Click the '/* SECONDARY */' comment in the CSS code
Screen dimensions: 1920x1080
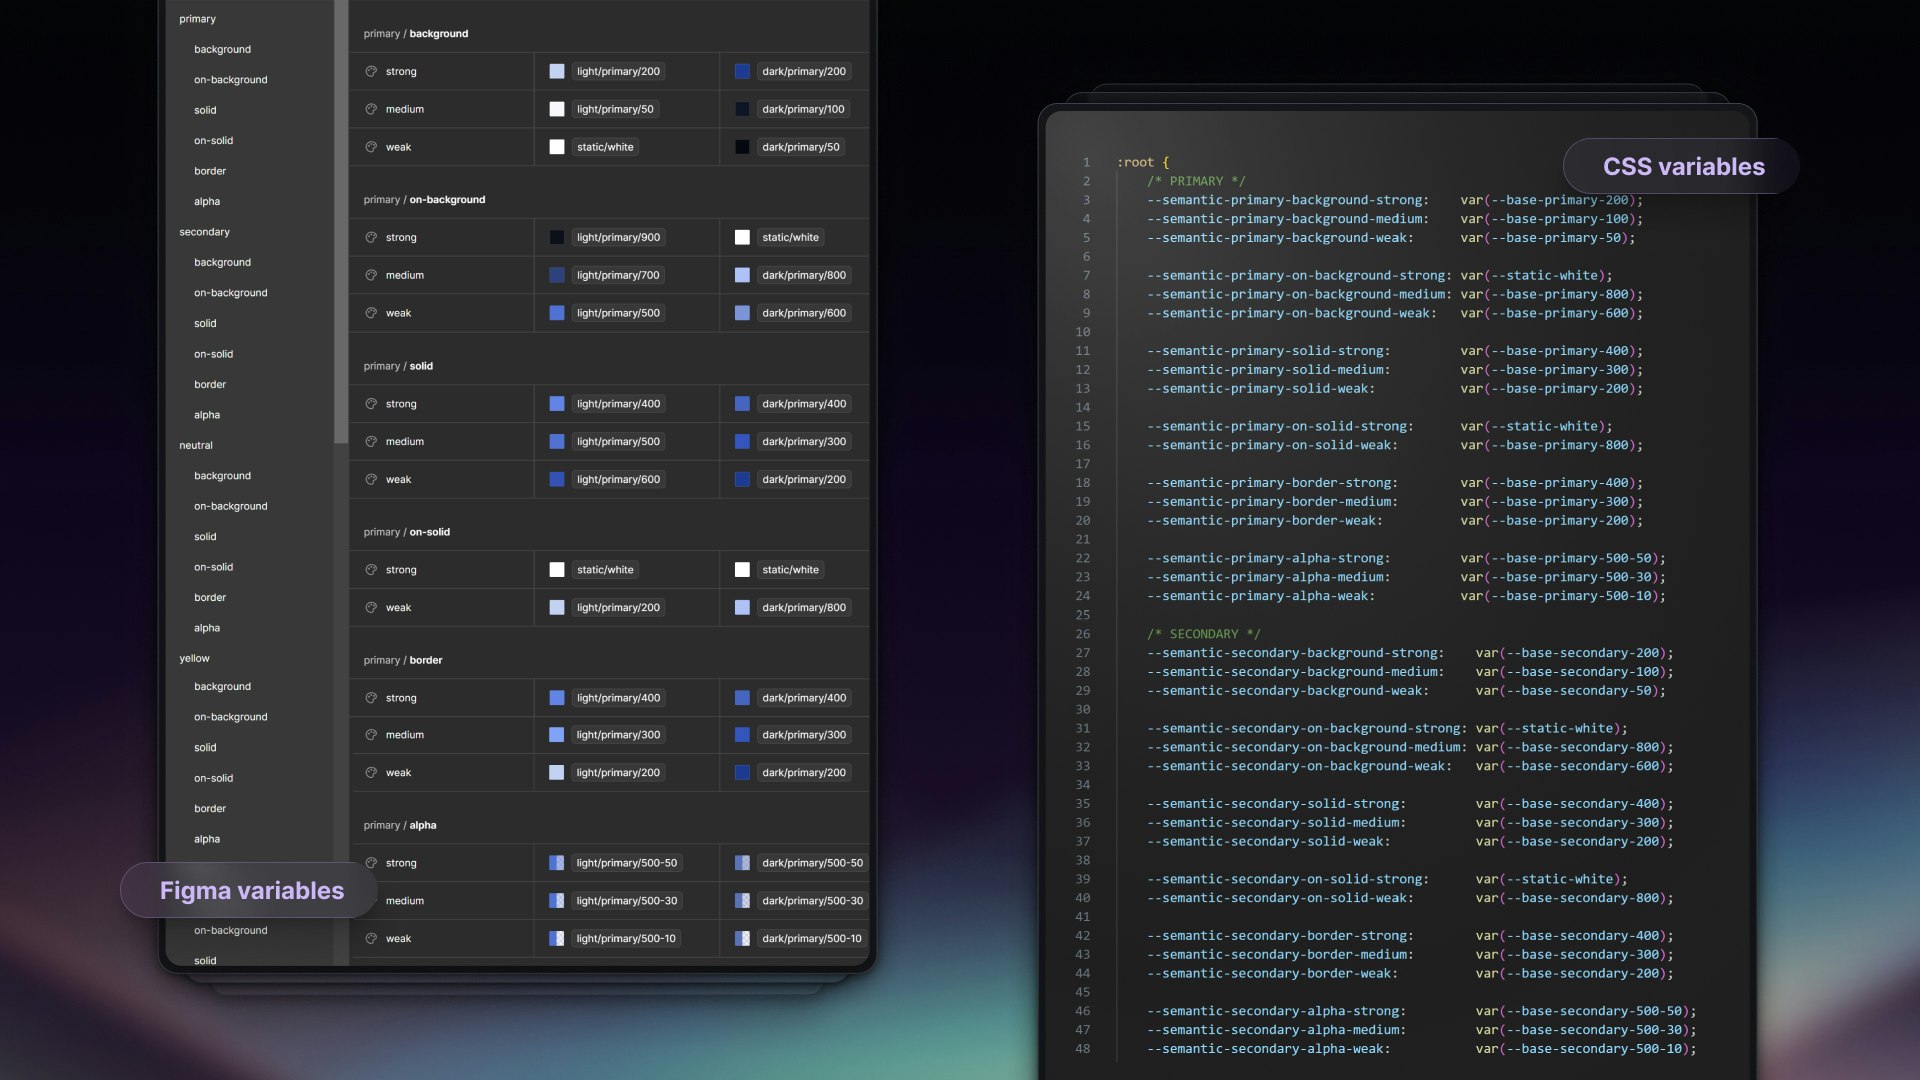pyautogui.click(x=1204, y=634)
